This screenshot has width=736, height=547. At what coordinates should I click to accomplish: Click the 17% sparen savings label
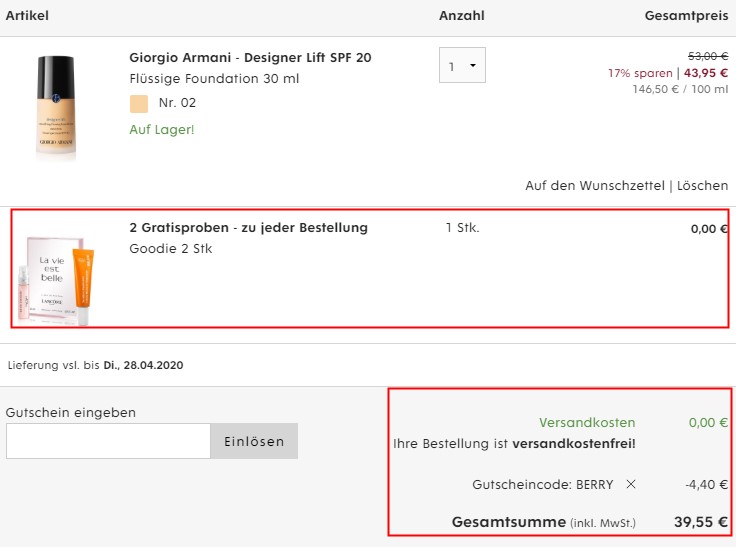640,73
